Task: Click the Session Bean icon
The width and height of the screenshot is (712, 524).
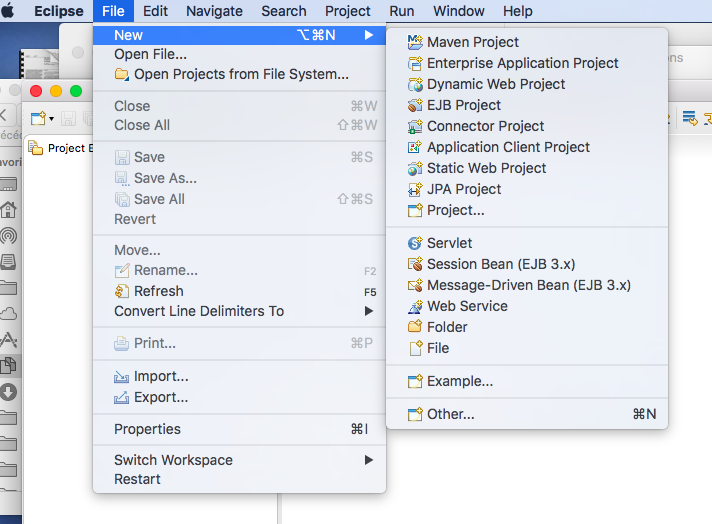Action: click(x=416, y=264)
